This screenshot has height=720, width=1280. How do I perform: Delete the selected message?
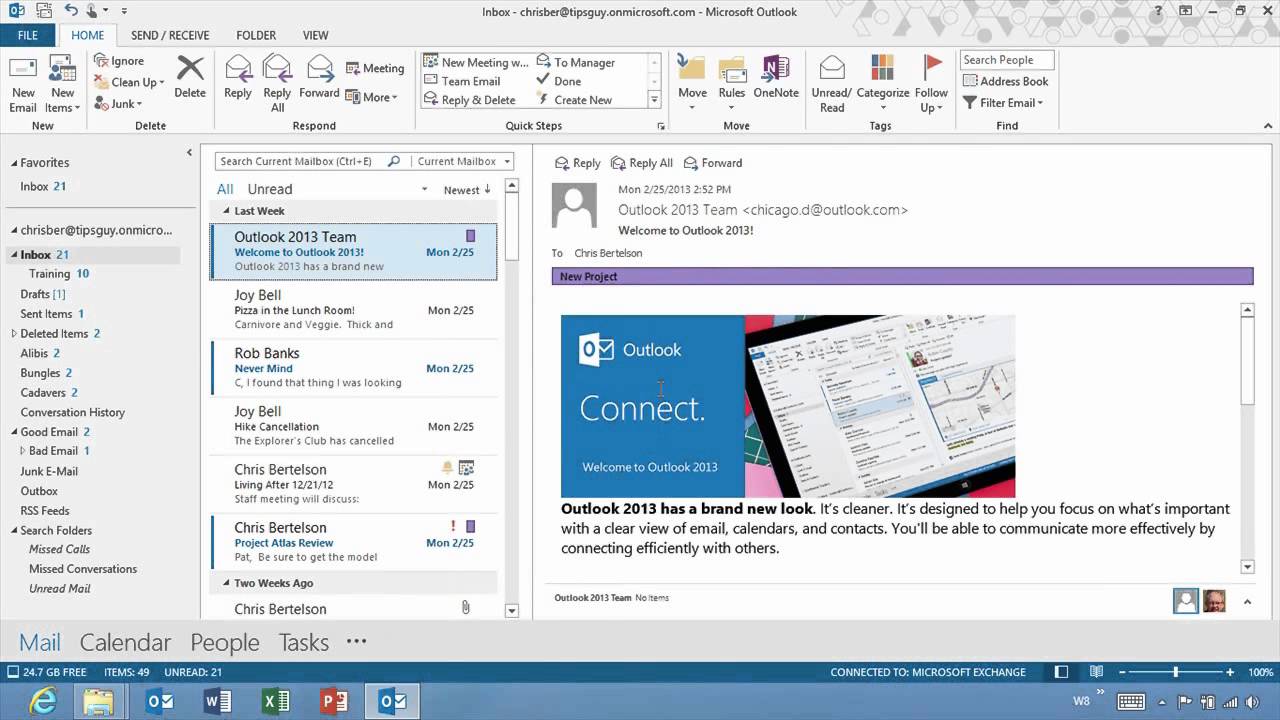pos(190,78)
